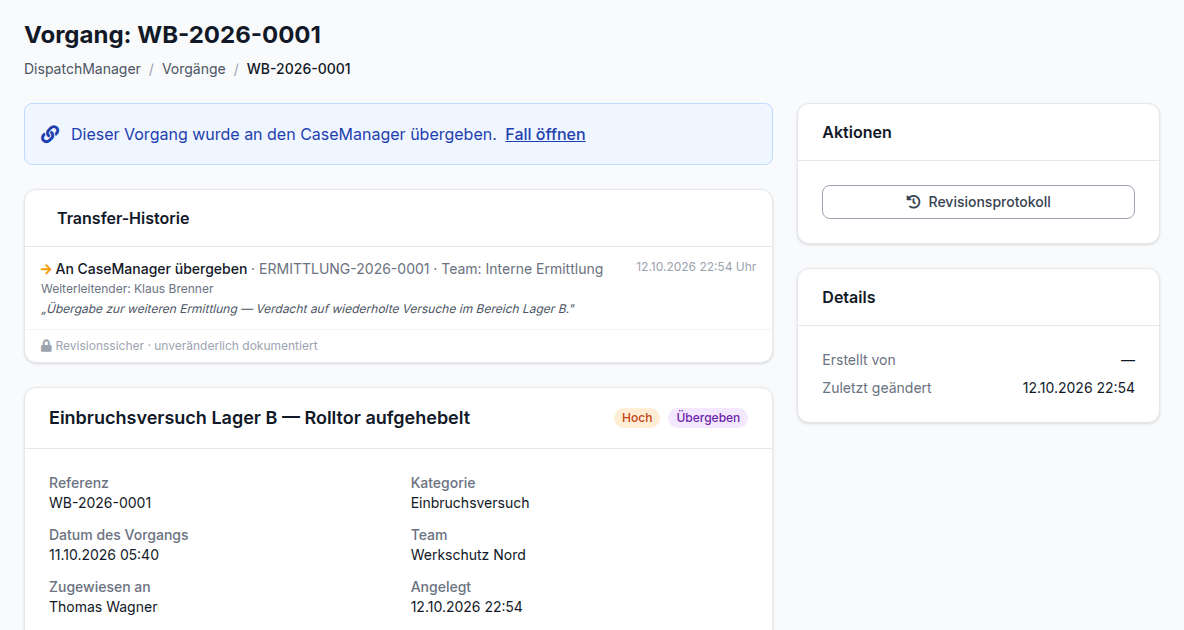Click the Revisionssicher unveränderlich dokumentiert note
This screenshot has height=630, width=1184.
point(187,345)
